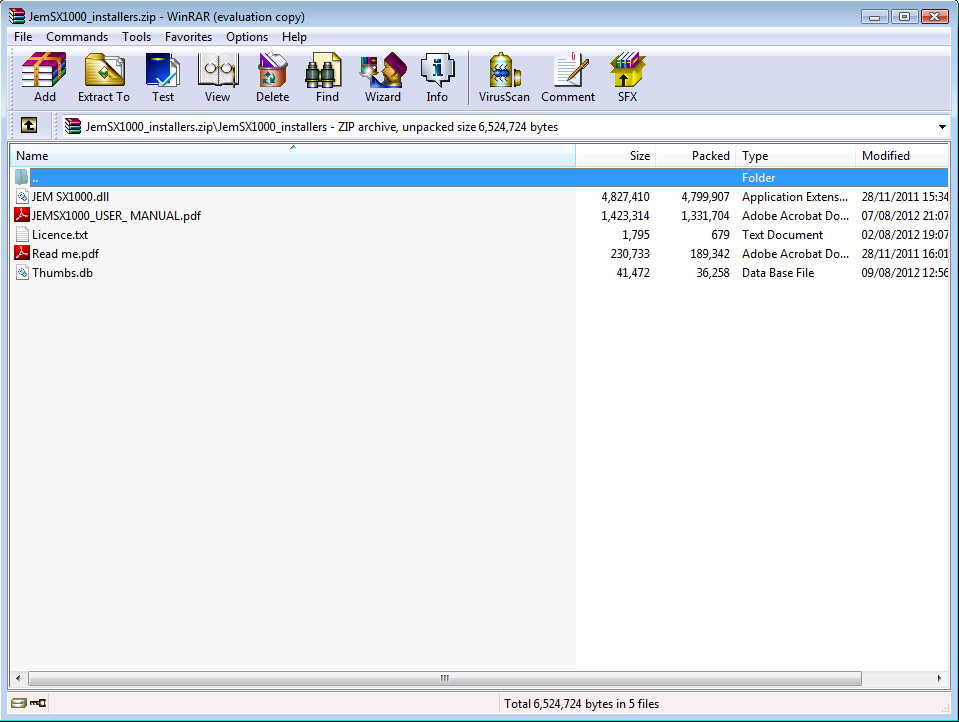Image resolution: width=959 pixels, height=722 pixels.
Task: Click the 41,472 size value
Action: (x=632, y=273)
